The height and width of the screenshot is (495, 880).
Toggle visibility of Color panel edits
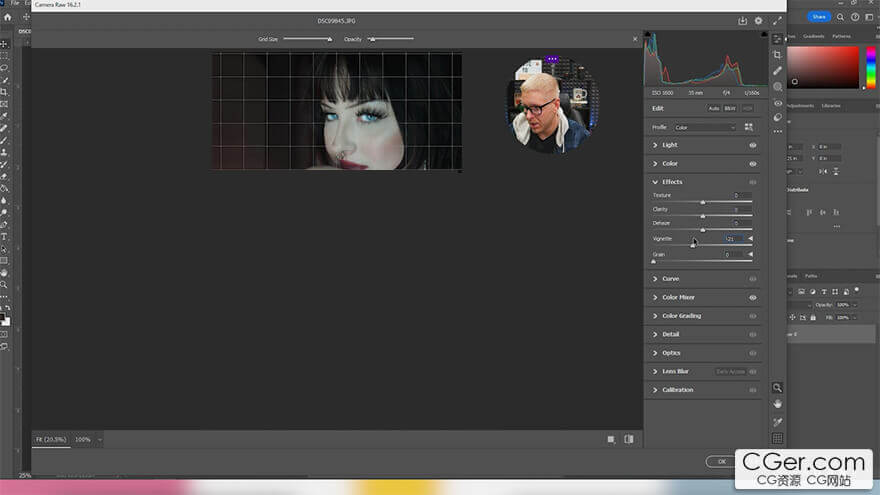[752, 163]
